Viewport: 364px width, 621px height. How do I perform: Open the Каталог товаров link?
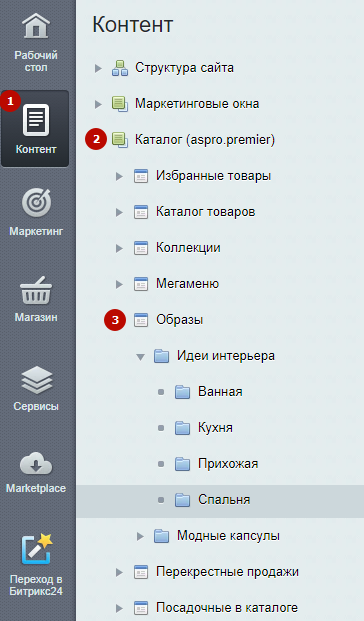pyautogui.click(x=205, y=211)
